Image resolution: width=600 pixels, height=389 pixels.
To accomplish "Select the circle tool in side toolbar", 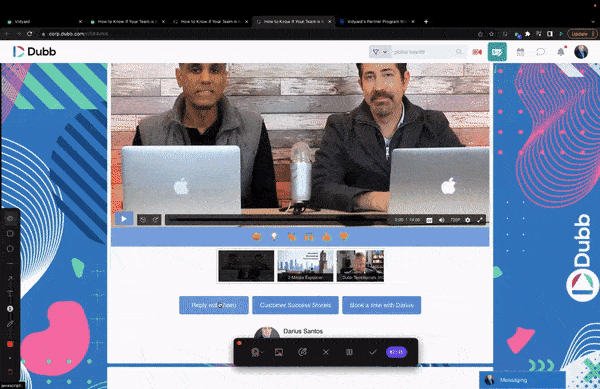I will pos(10,249).
